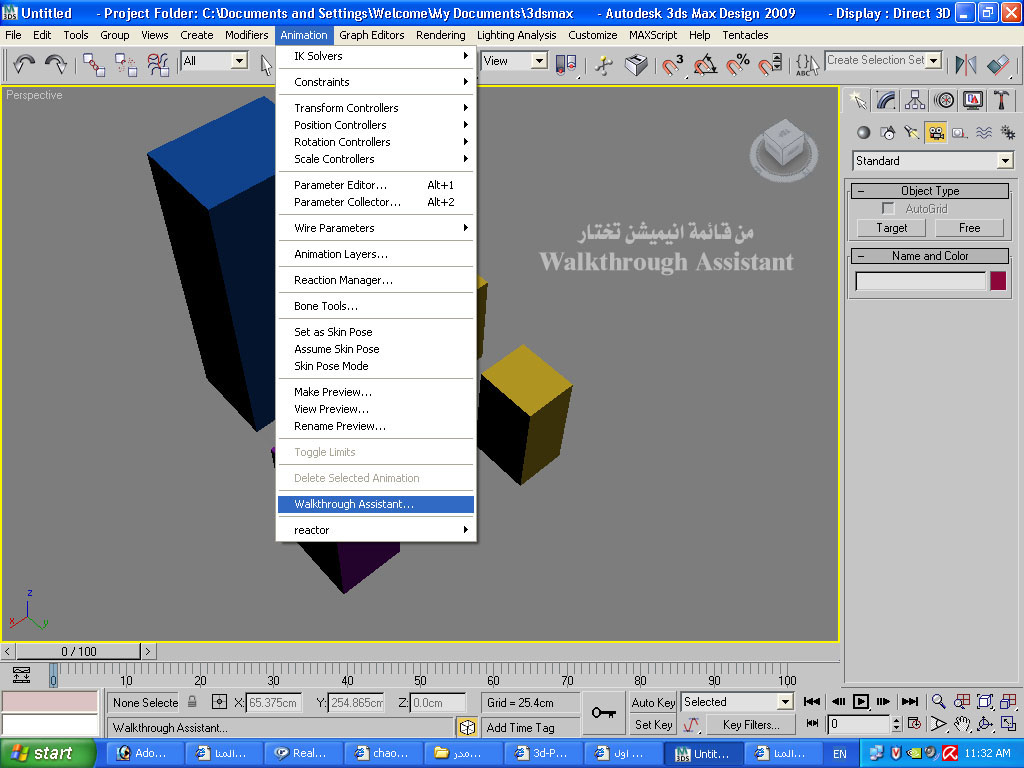Choose Make Preview menu entry

[x=376, y=392]
